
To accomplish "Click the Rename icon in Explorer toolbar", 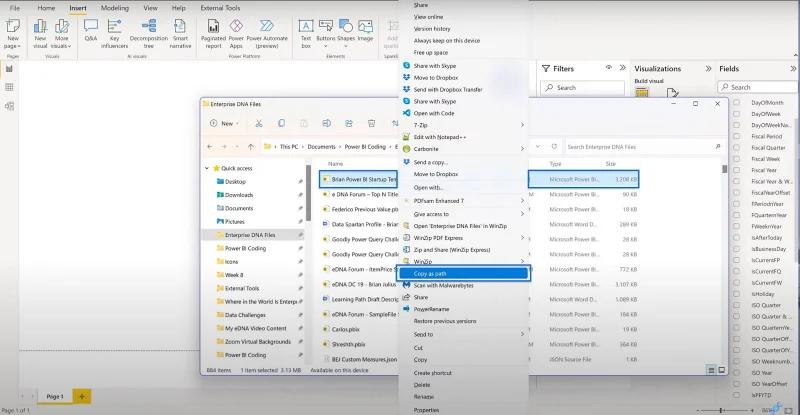I will tap(327, 123).
